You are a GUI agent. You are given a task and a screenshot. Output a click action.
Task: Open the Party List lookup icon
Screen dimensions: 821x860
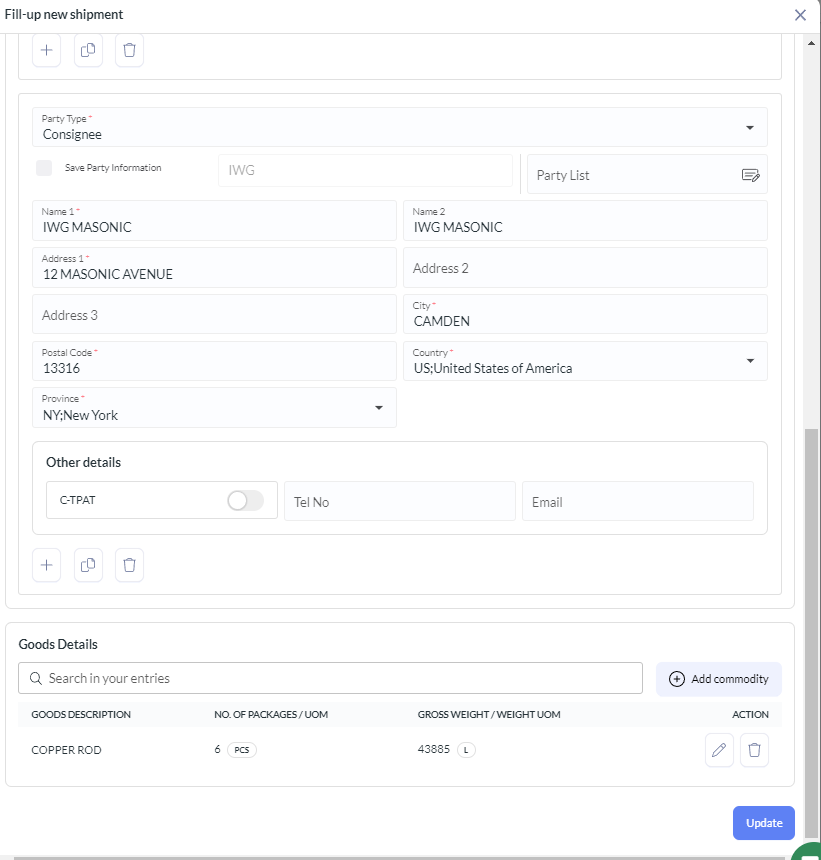click(750, 175)
